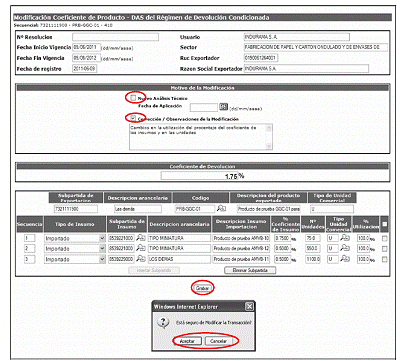This screenshot has height=361, width=405.
Task: Toggle the Corrección / Observaciones checkbox
Action: point(133,118)
